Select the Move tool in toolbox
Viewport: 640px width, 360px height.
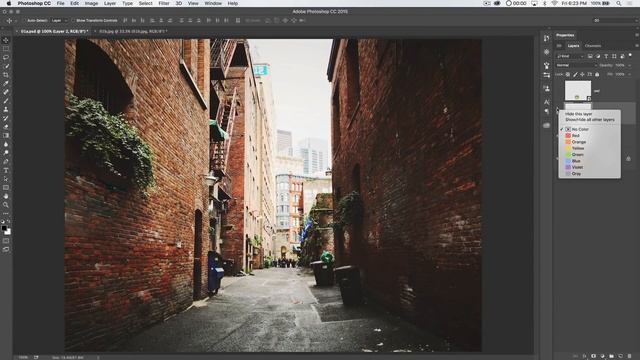tap(6, 40)
